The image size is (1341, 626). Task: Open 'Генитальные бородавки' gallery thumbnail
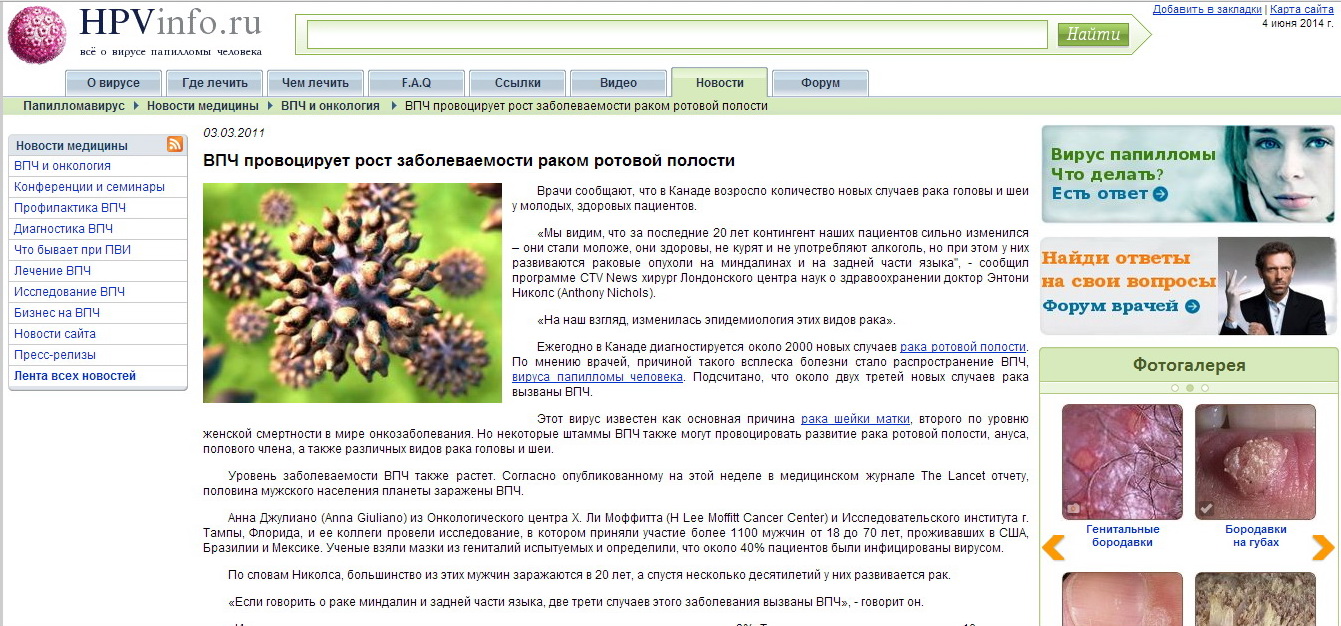[x=1122, y=461]
